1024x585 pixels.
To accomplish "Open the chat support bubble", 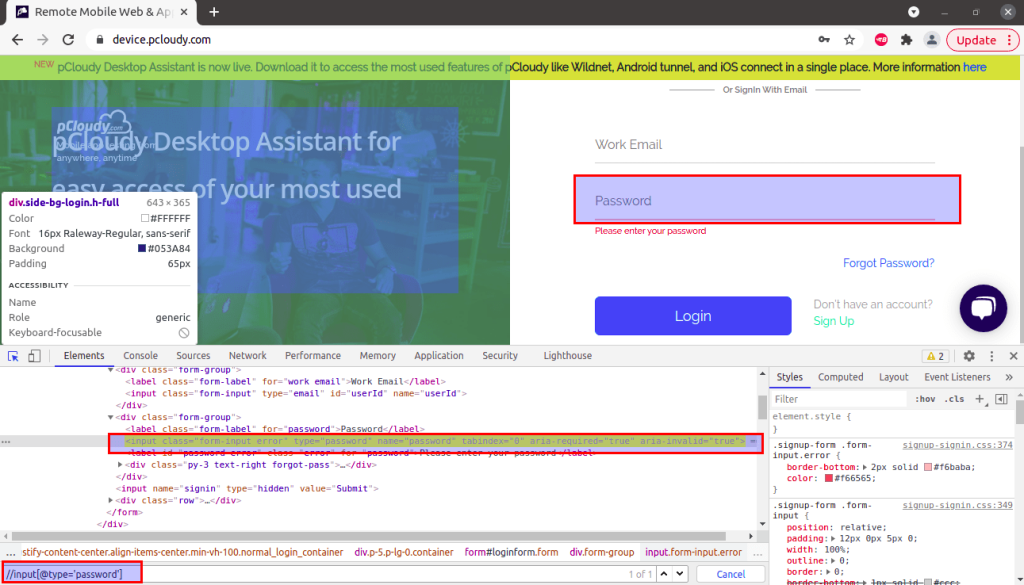I will click(x=983, y=308).
